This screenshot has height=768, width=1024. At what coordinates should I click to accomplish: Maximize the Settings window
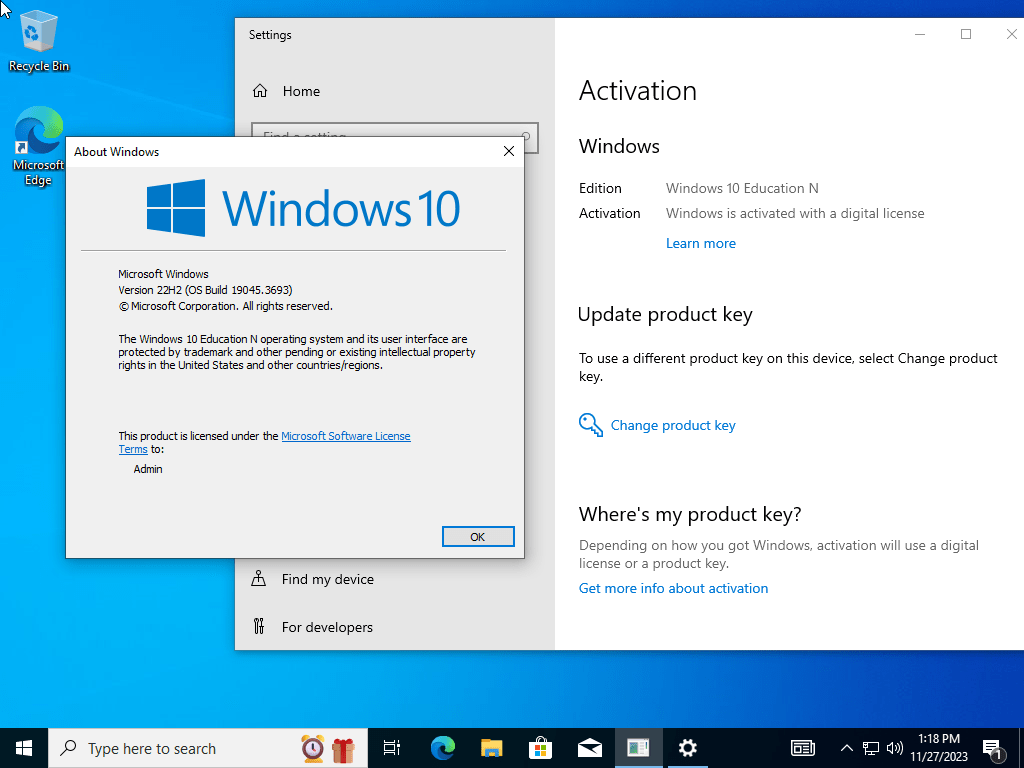[966, 35]
